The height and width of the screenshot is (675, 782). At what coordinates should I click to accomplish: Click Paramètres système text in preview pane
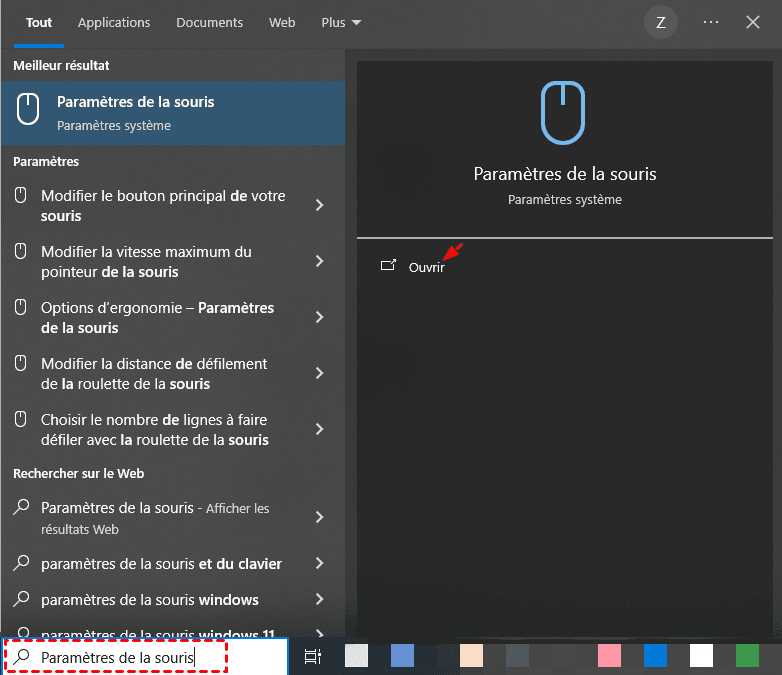coord(565,200)
